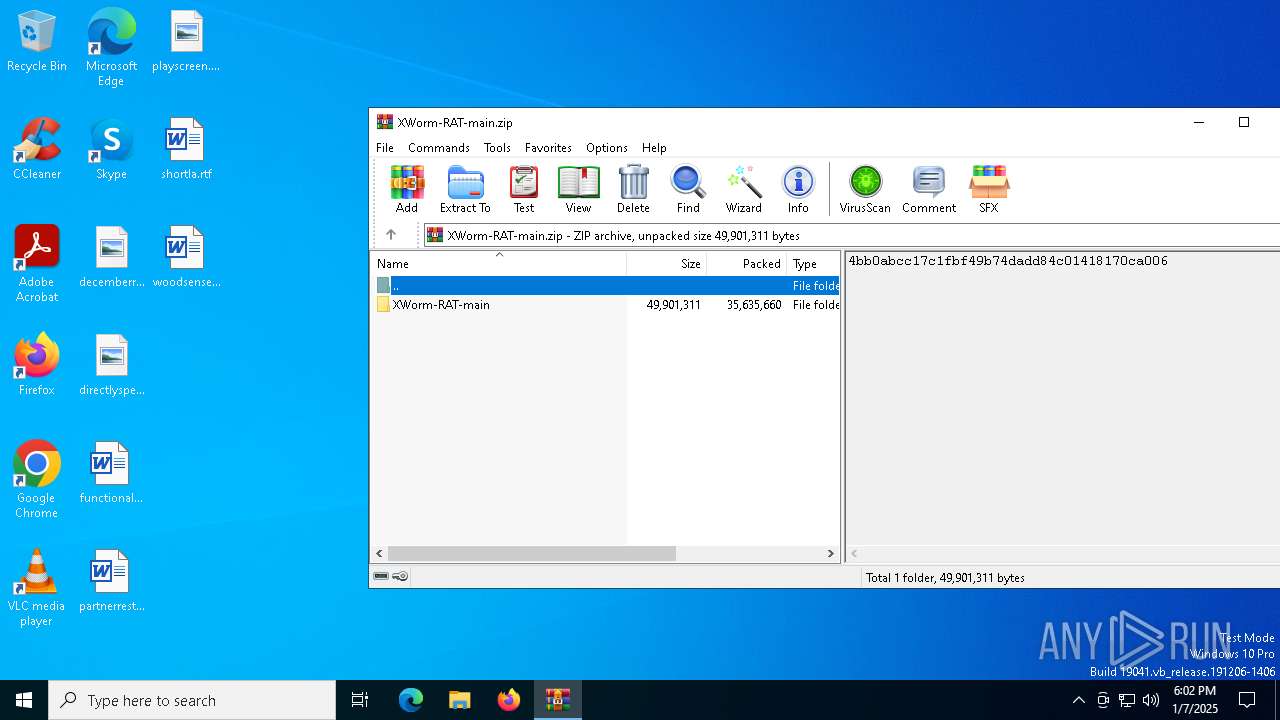This screenshot has height=720, width=1280.
Task: Open the Options menu
Action: (607, 147)
